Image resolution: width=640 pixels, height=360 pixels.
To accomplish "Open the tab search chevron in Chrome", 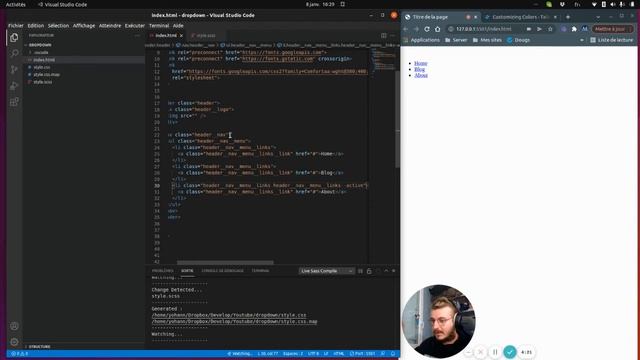I will [598, 17].
